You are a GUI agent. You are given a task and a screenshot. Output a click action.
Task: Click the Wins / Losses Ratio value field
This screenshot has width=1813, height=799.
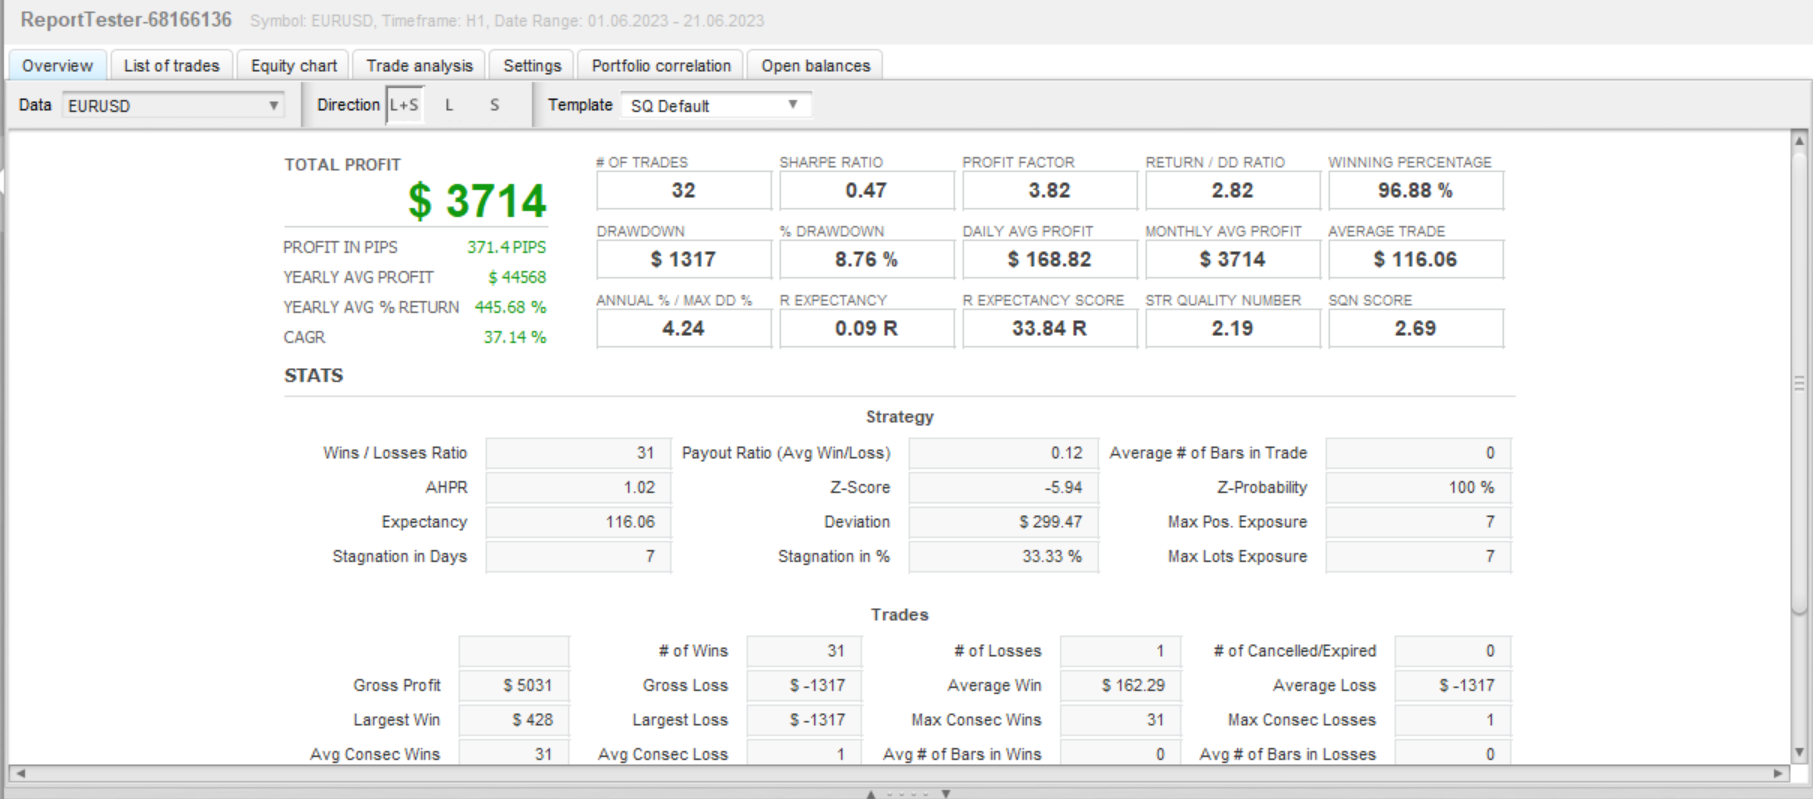click(x=578, y=453)
